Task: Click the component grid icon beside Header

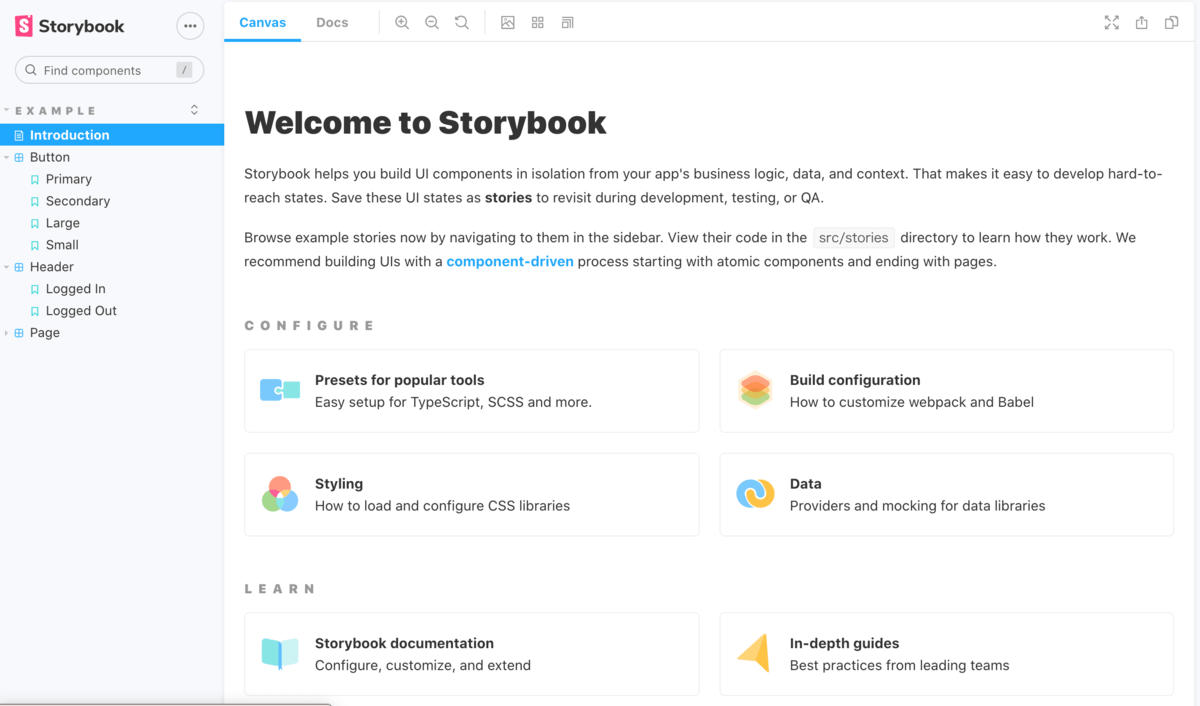Action: click(19, 267)
